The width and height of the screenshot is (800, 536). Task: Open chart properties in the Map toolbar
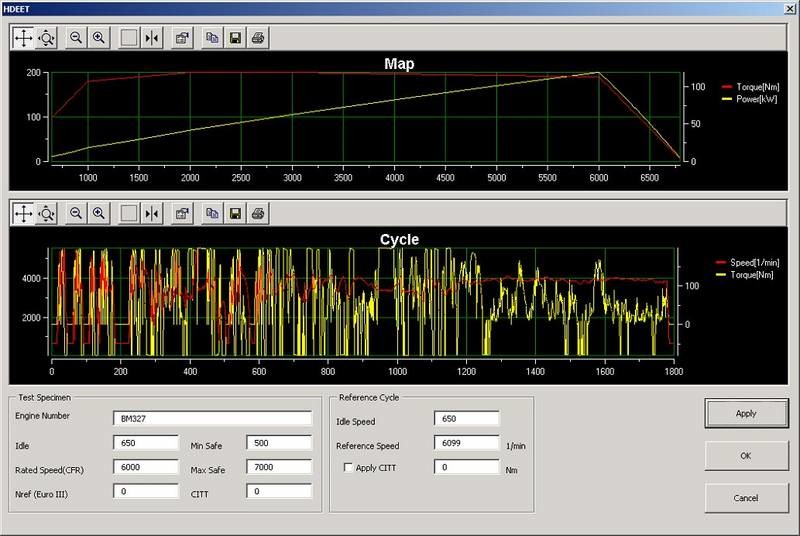[x=182, y=38]
